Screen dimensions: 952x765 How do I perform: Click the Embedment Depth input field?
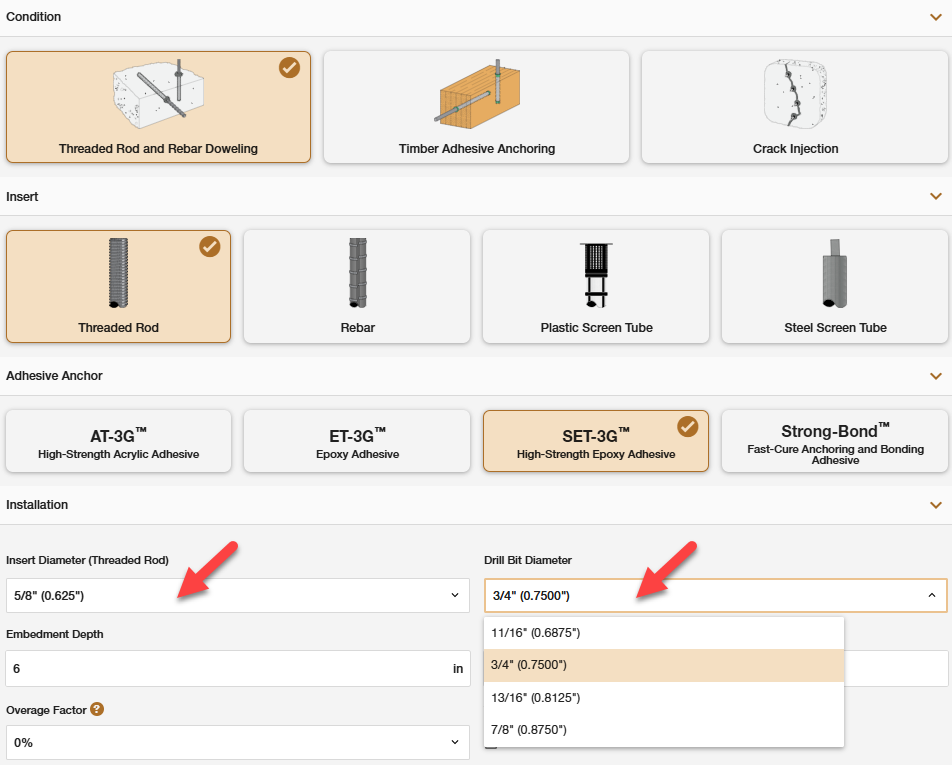(226, 669)
